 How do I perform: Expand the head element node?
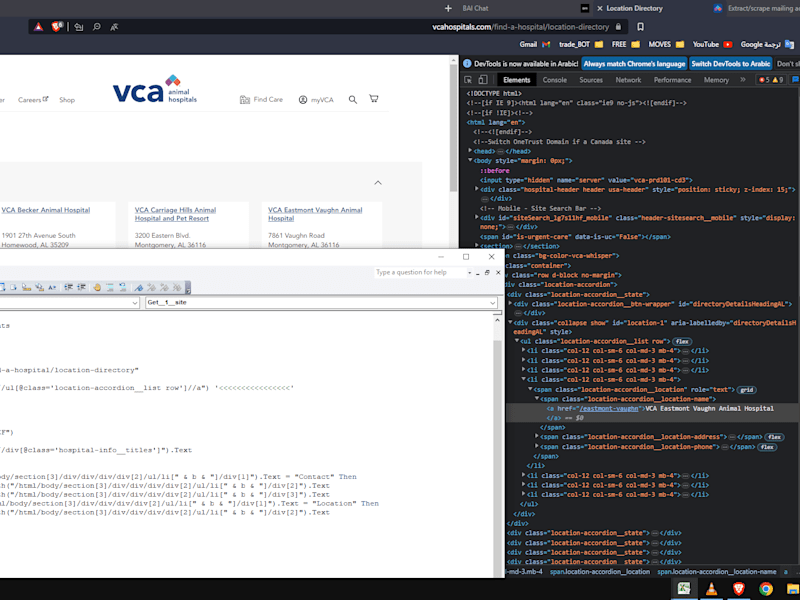click(470, 151)
